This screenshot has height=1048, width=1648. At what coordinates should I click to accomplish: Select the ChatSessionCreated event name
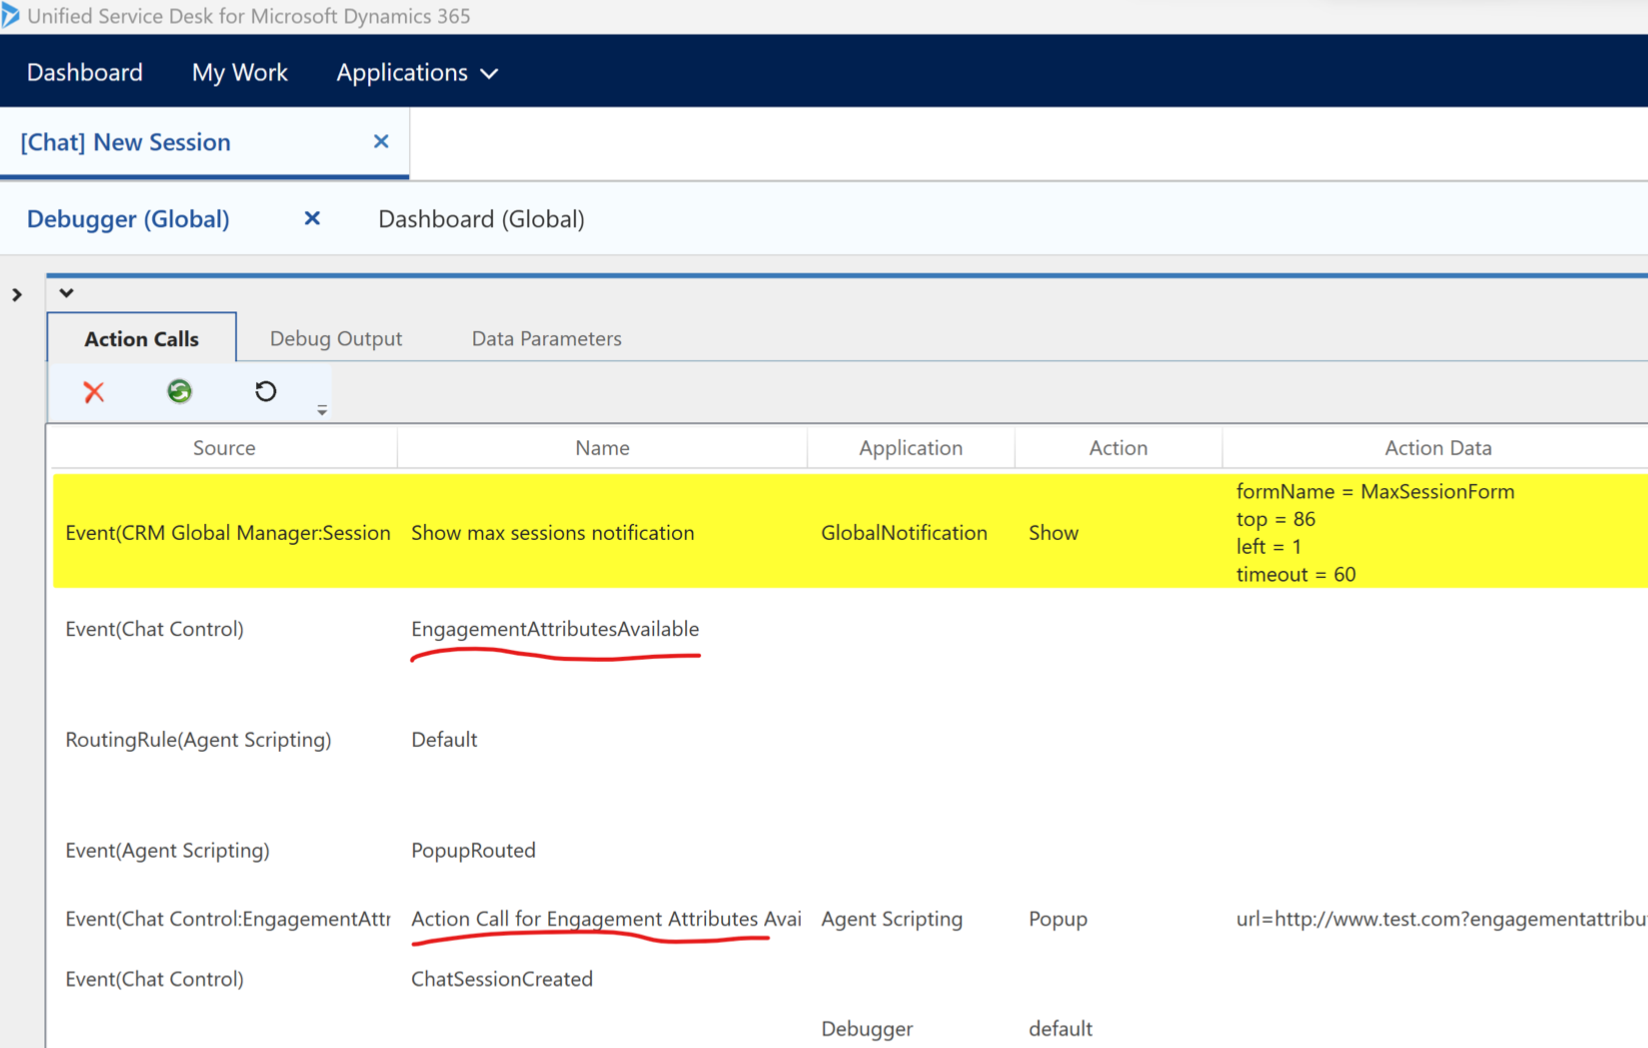point(502,979)
